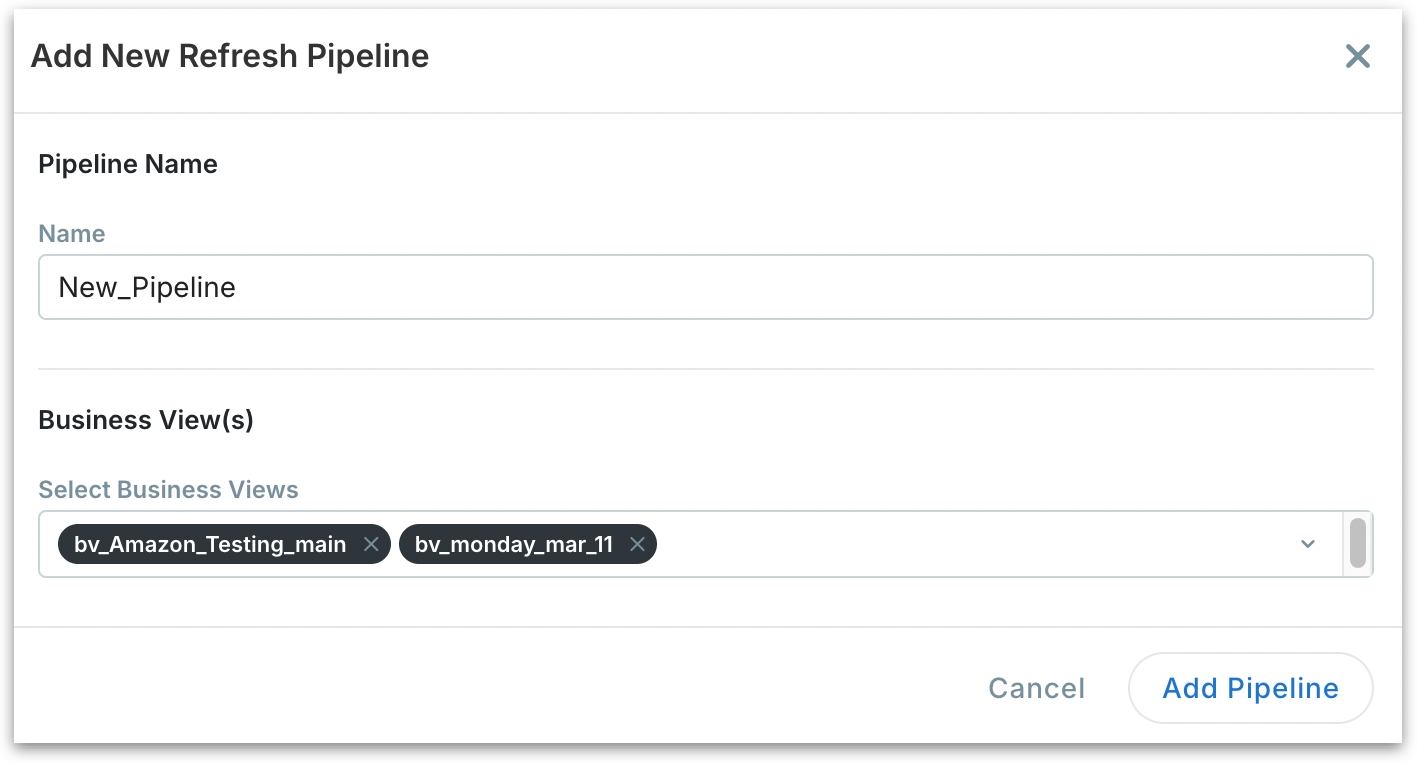Viewport: 1417px width, 763px height.
Task: Close the Add New Refresh Pipeline dialog
Action: click(1357, 56)
